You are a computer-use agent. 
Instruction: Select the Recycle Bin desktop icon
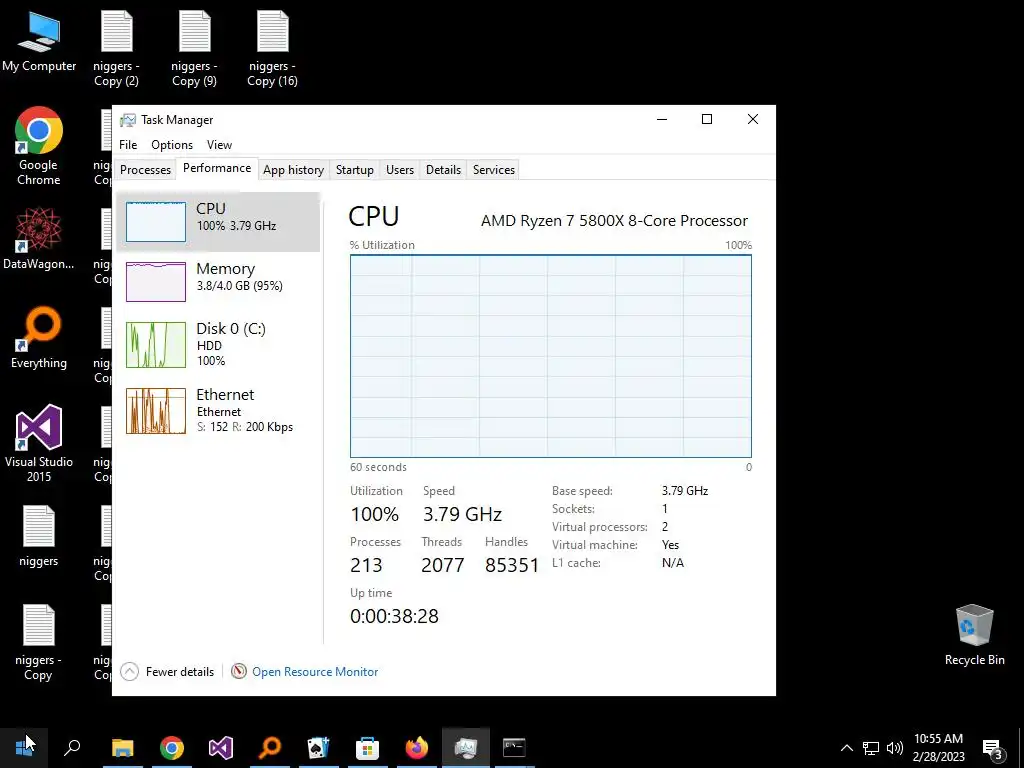pyautogui.click(x=974, y=635)
